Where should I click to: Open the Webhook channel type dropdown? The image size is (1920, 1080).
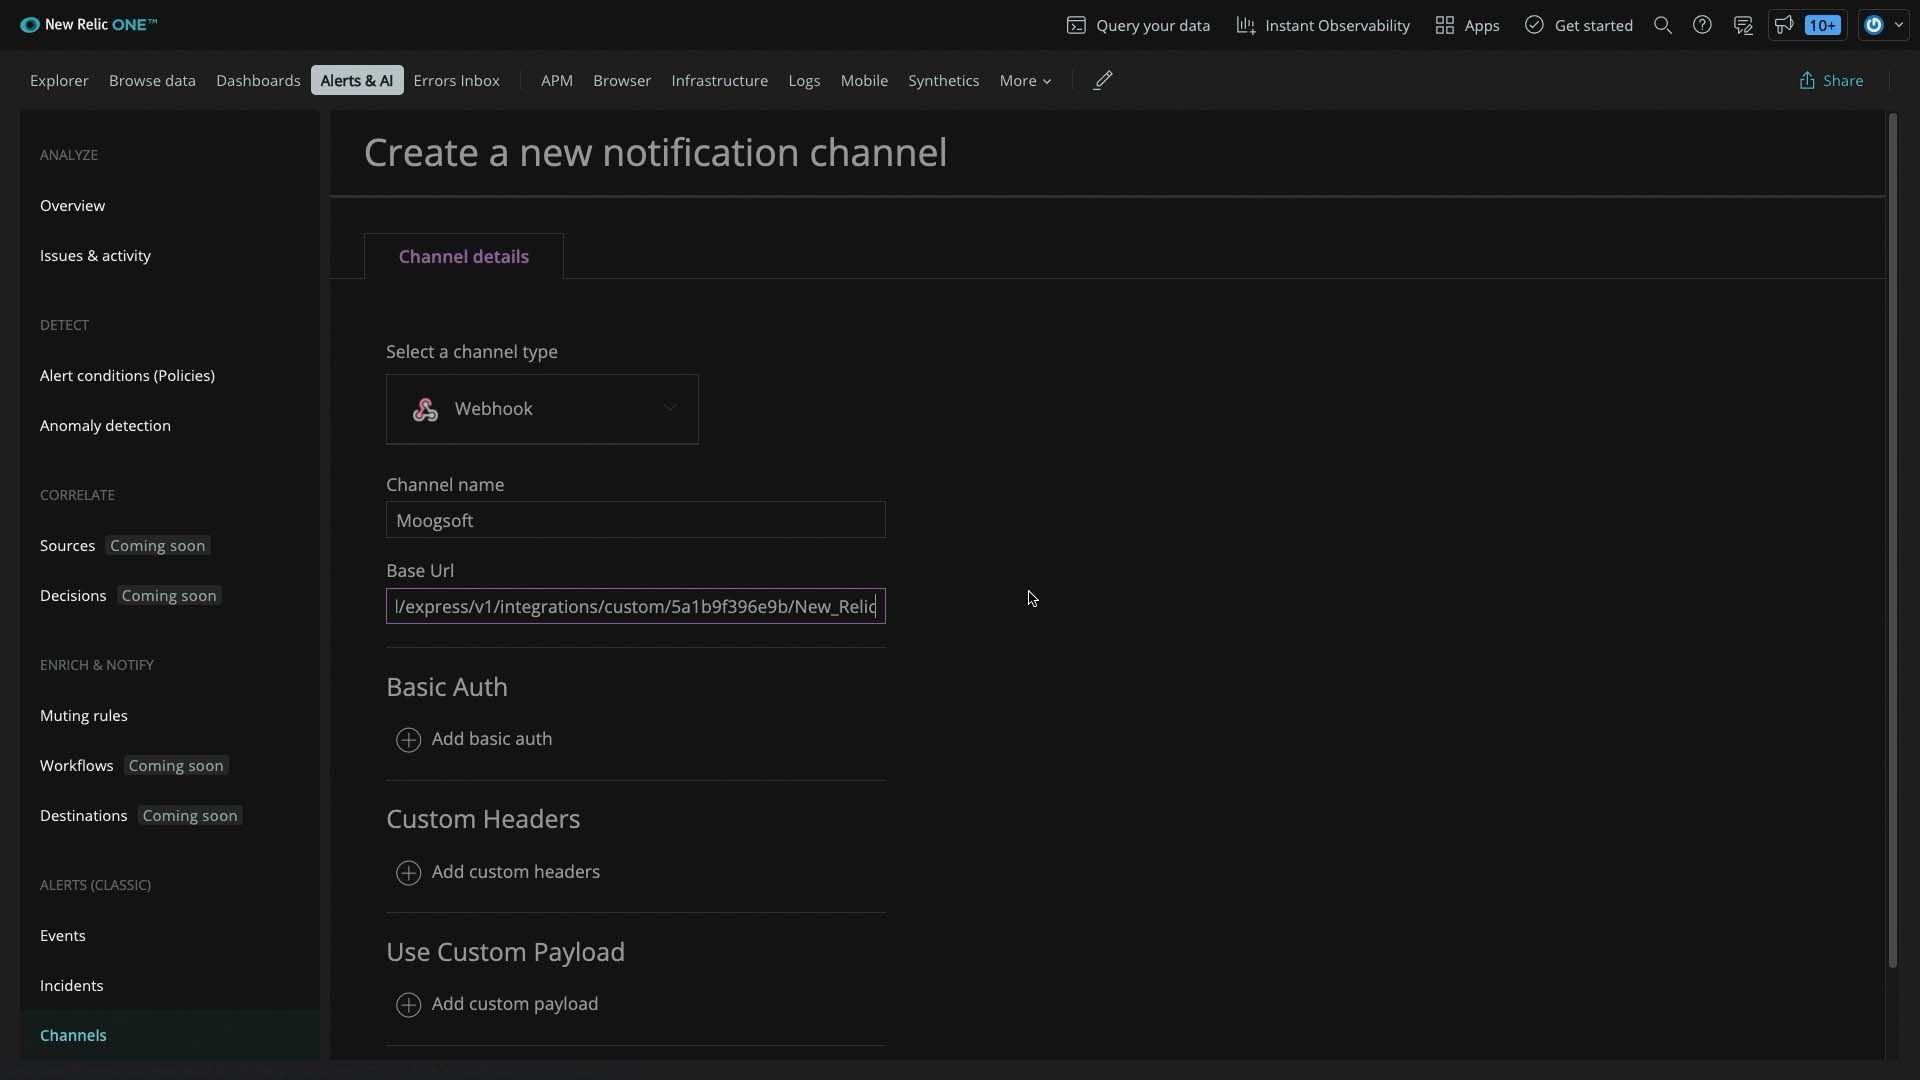(542, 409)
